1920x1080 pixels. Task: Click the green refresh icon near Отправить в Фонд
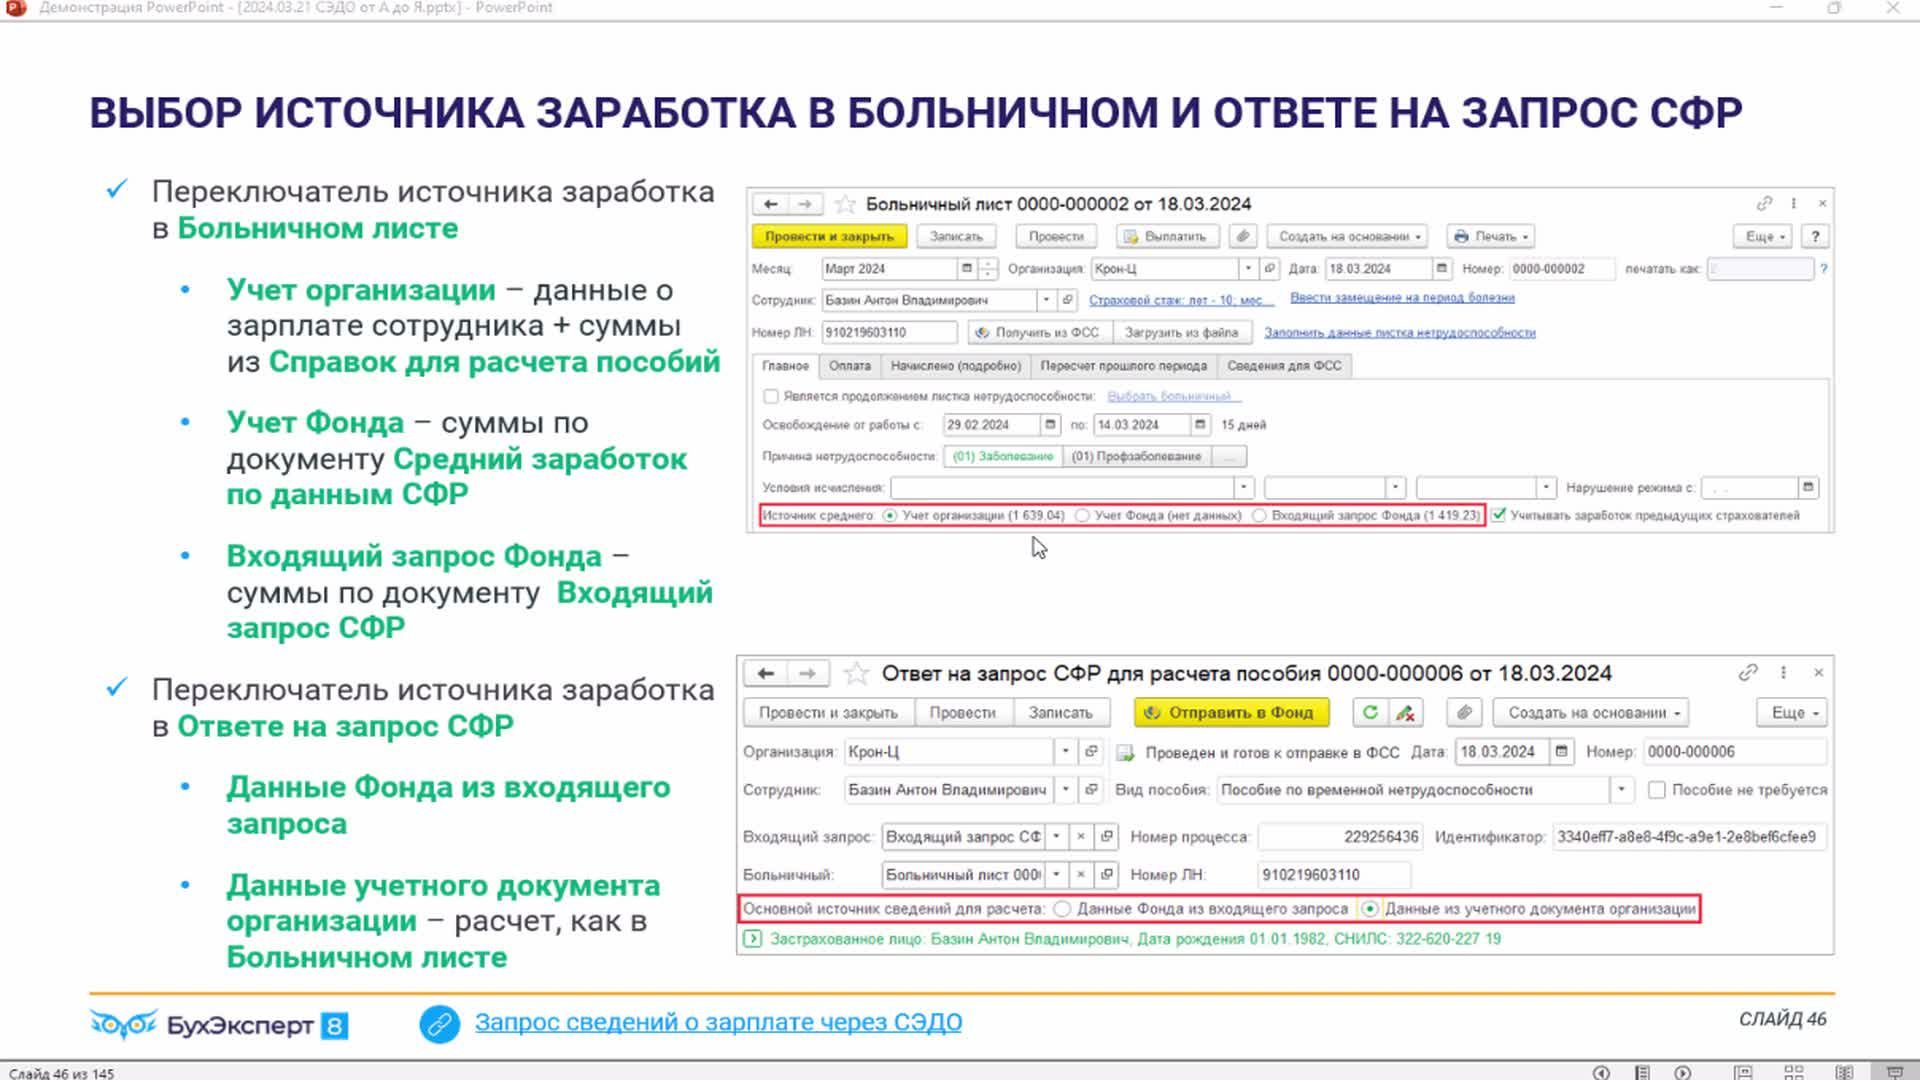1370,712
